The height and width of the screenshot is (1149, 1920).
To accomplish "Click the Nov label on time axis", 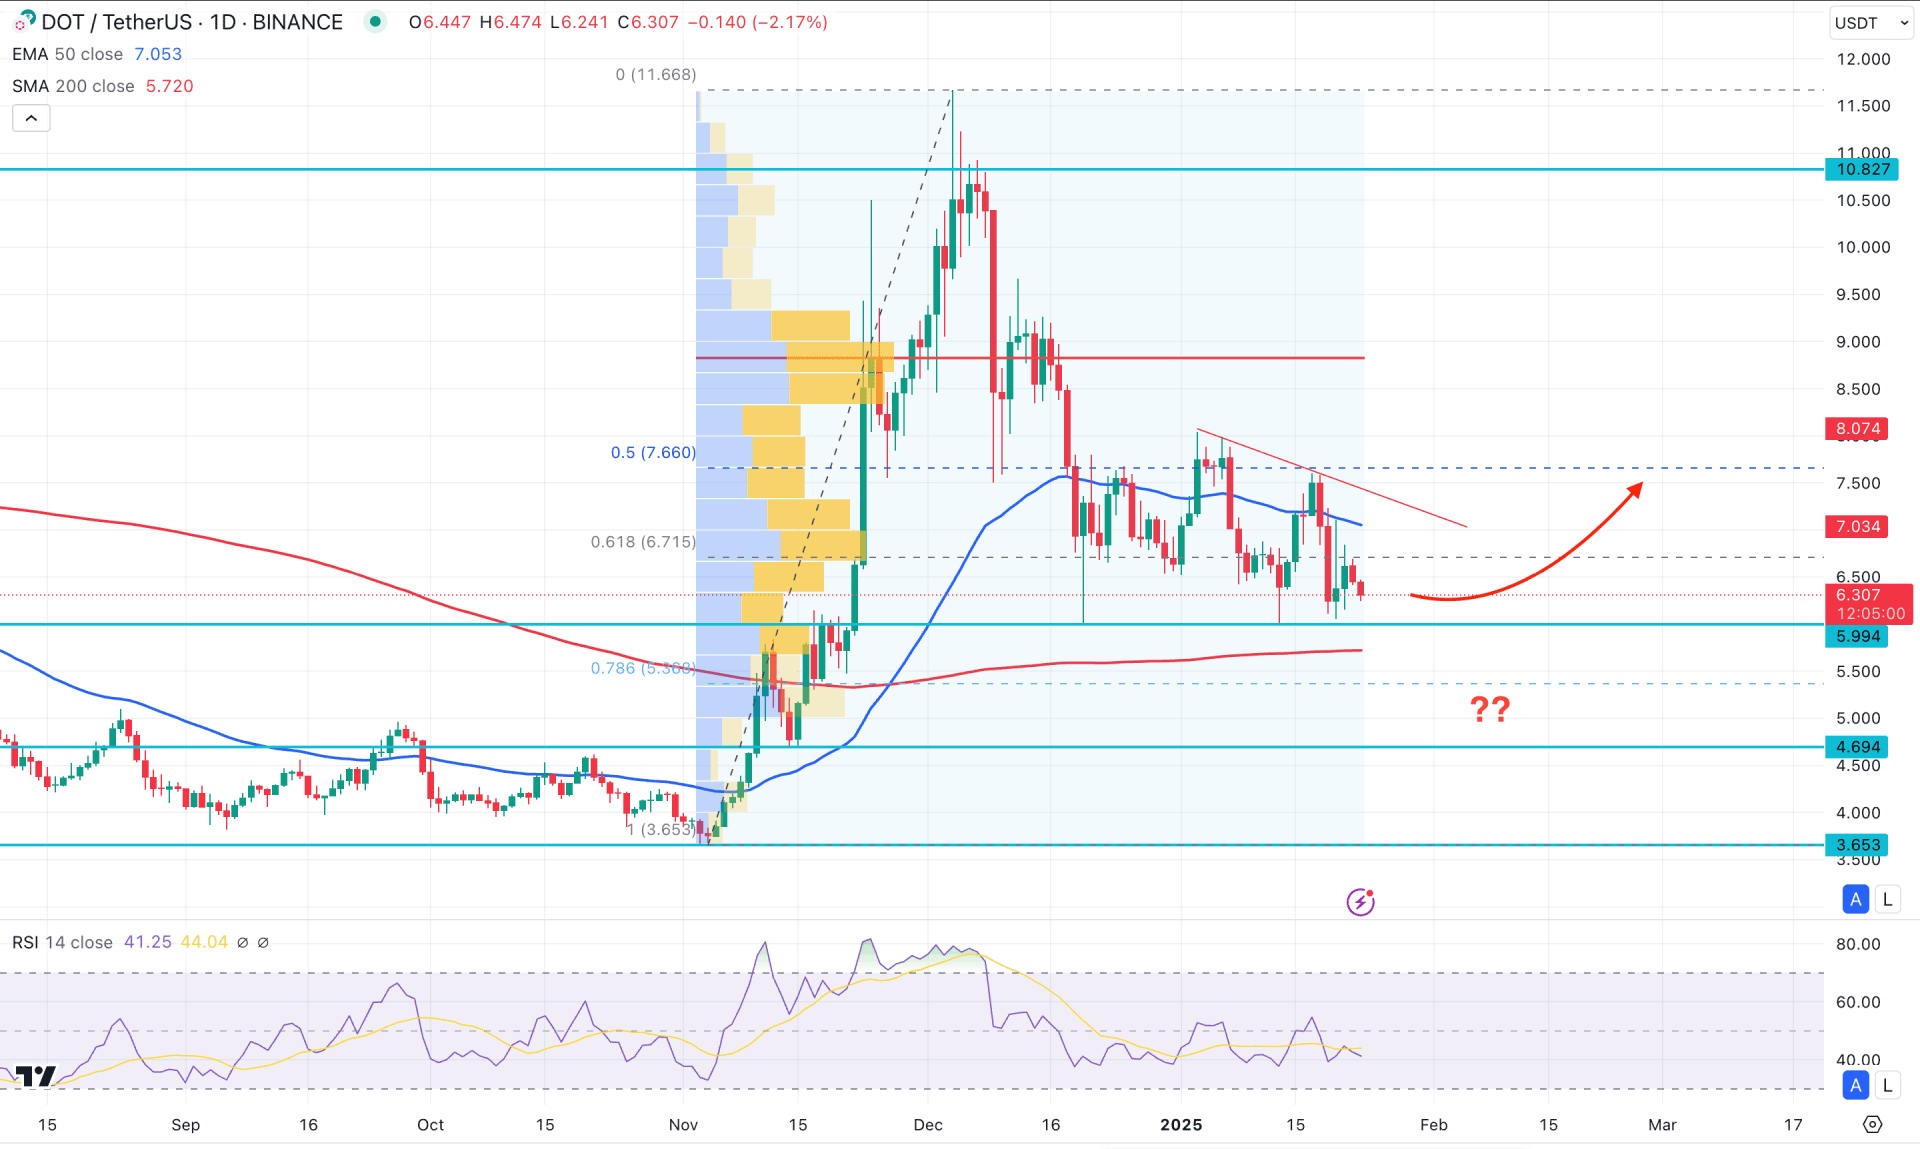I will (683, 1125).
